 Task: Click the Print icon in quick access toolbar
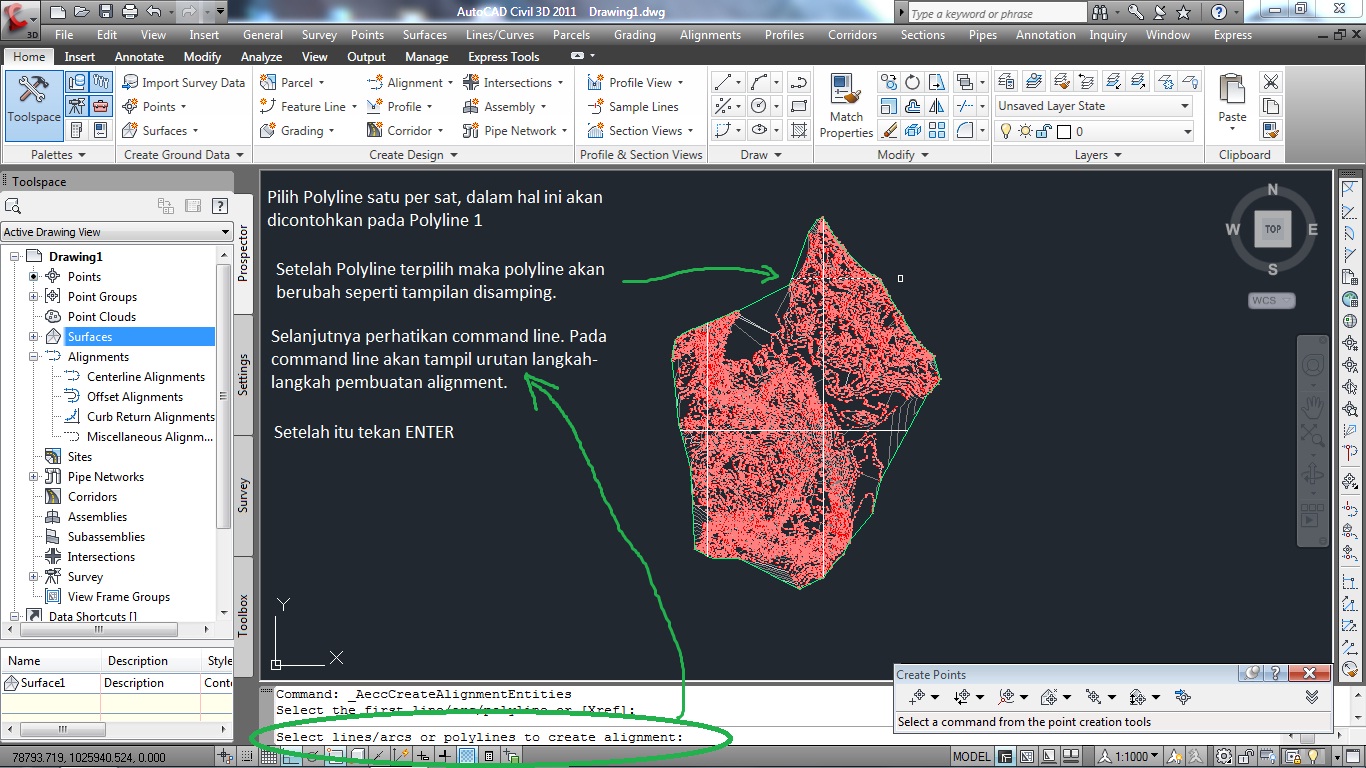click(129, 13)
